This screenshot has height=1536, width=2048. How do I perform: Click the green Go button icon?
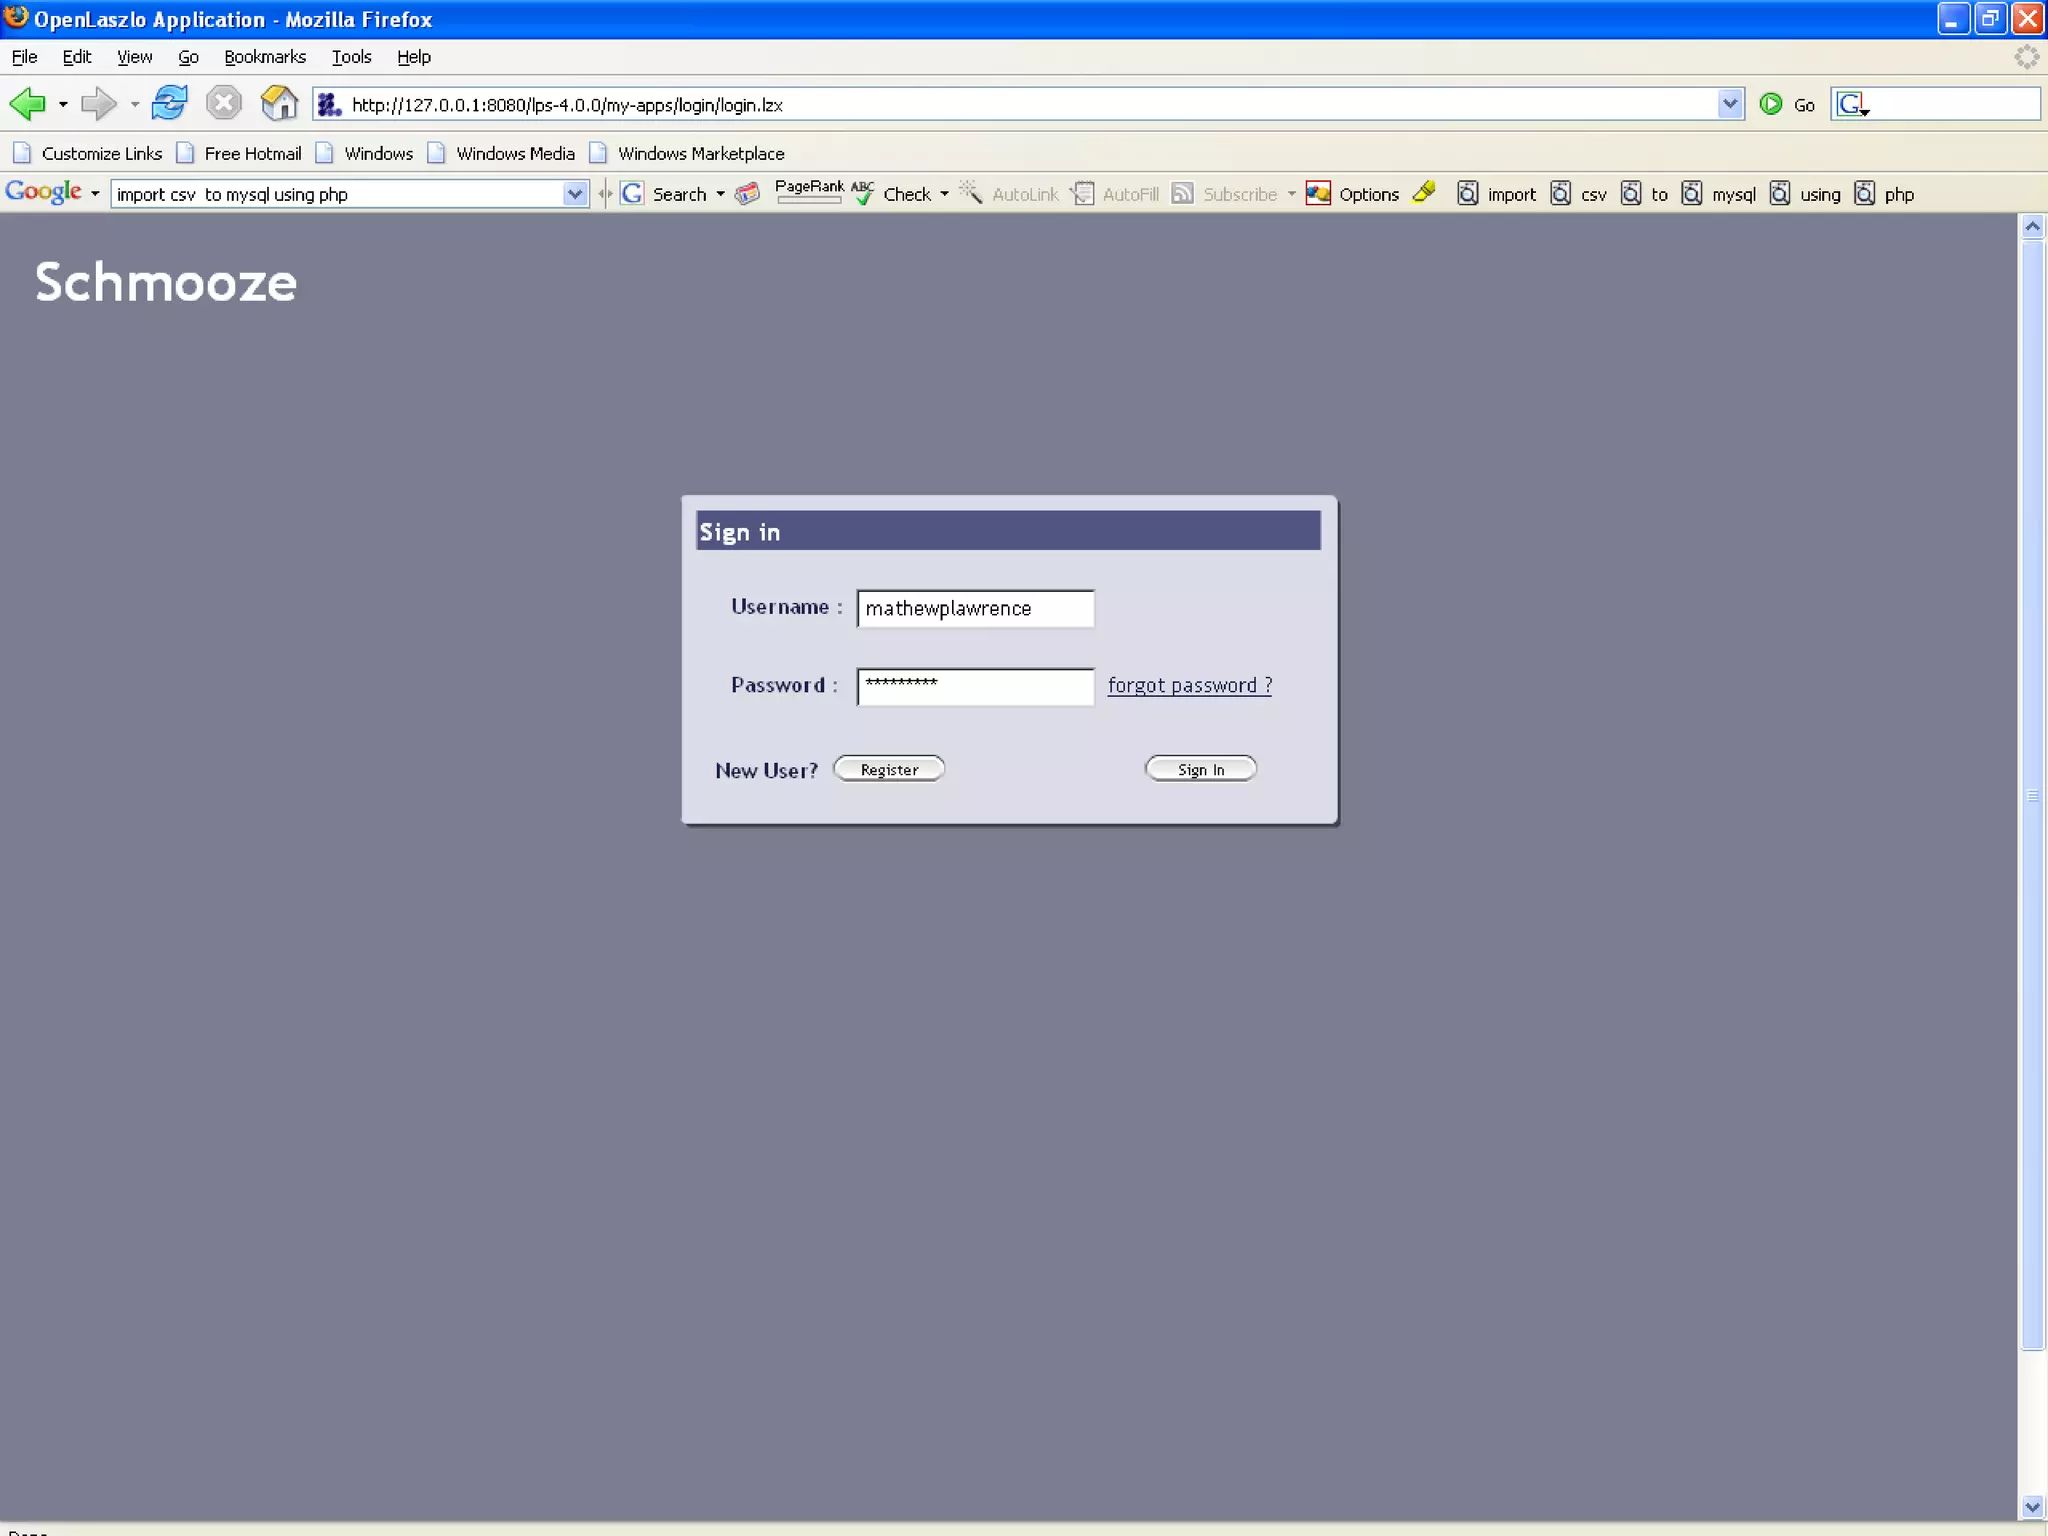[x=1771, y=104]
